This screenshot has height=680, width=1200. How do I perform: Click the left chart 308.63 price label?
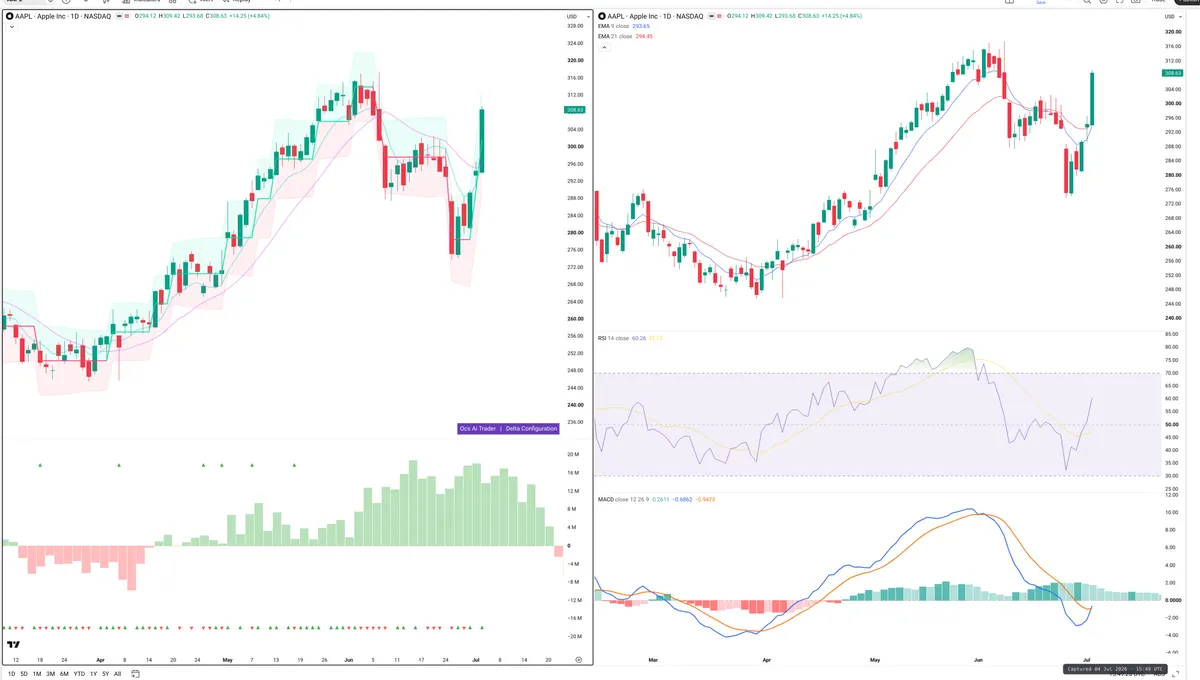coord(575,110)
